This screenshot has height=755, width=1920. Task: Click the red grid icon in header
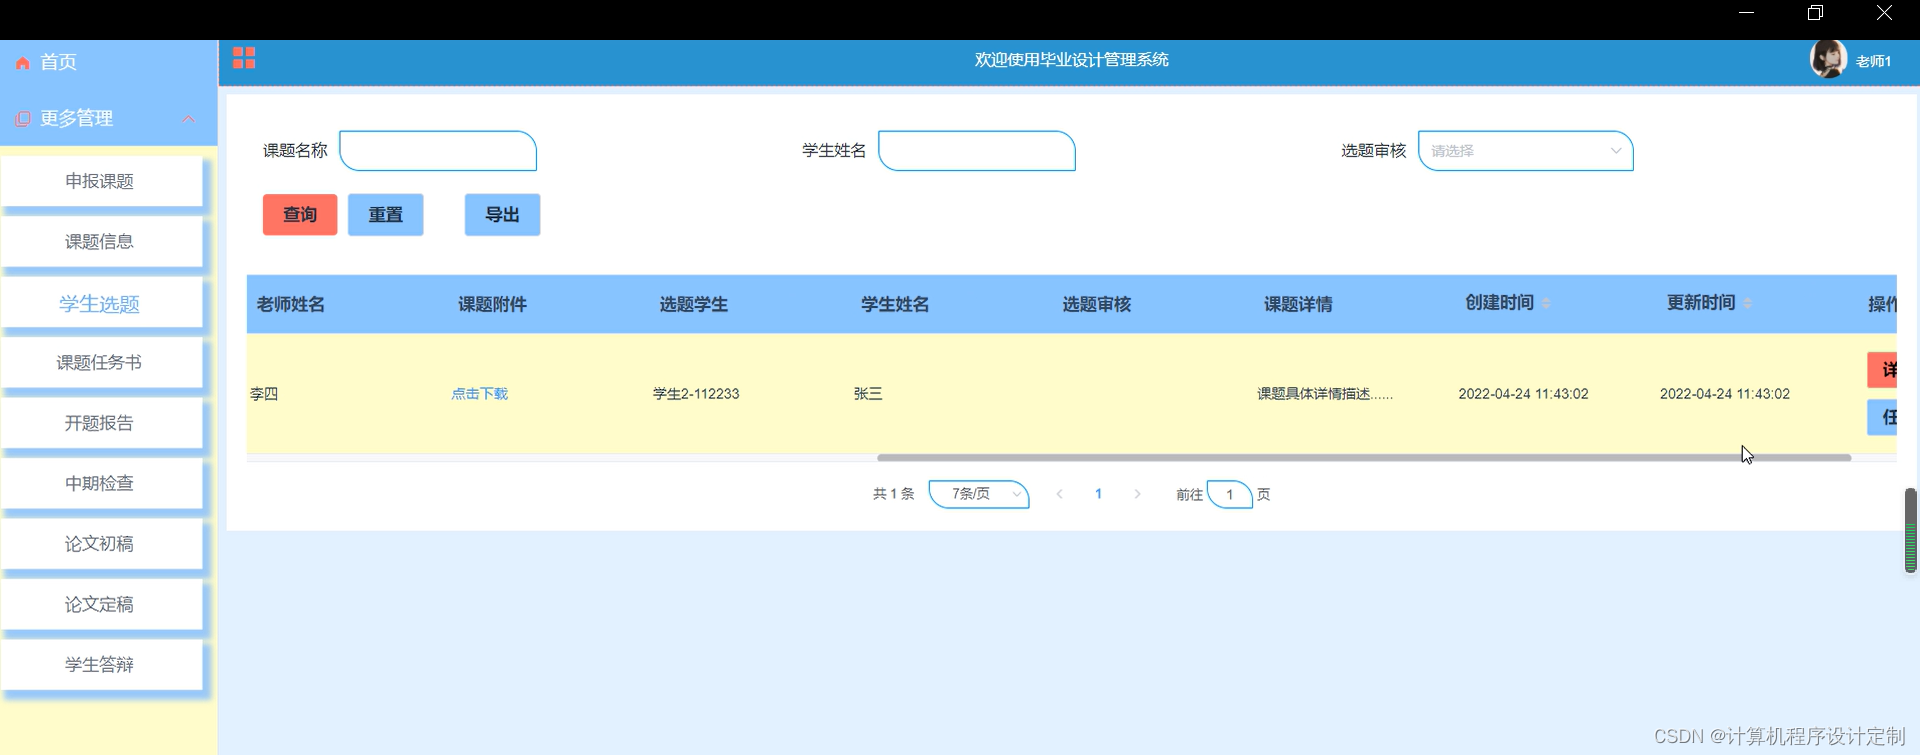244,58
